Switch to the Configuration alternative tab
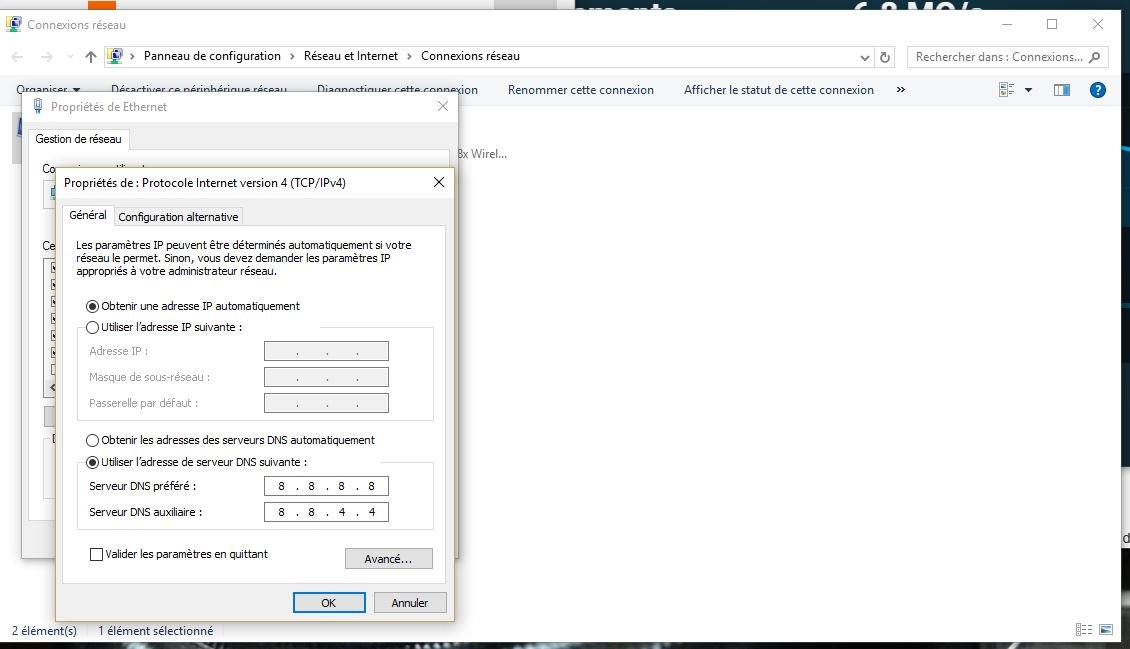Screen dimensions: 1130x649 [178, 216]
